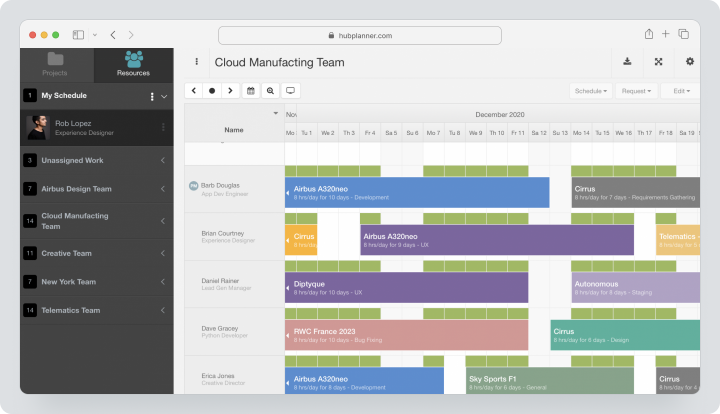The width and height of the screenshot is (720, 414).
Task: Open the Request dropdown
Action: click(636, 91)
